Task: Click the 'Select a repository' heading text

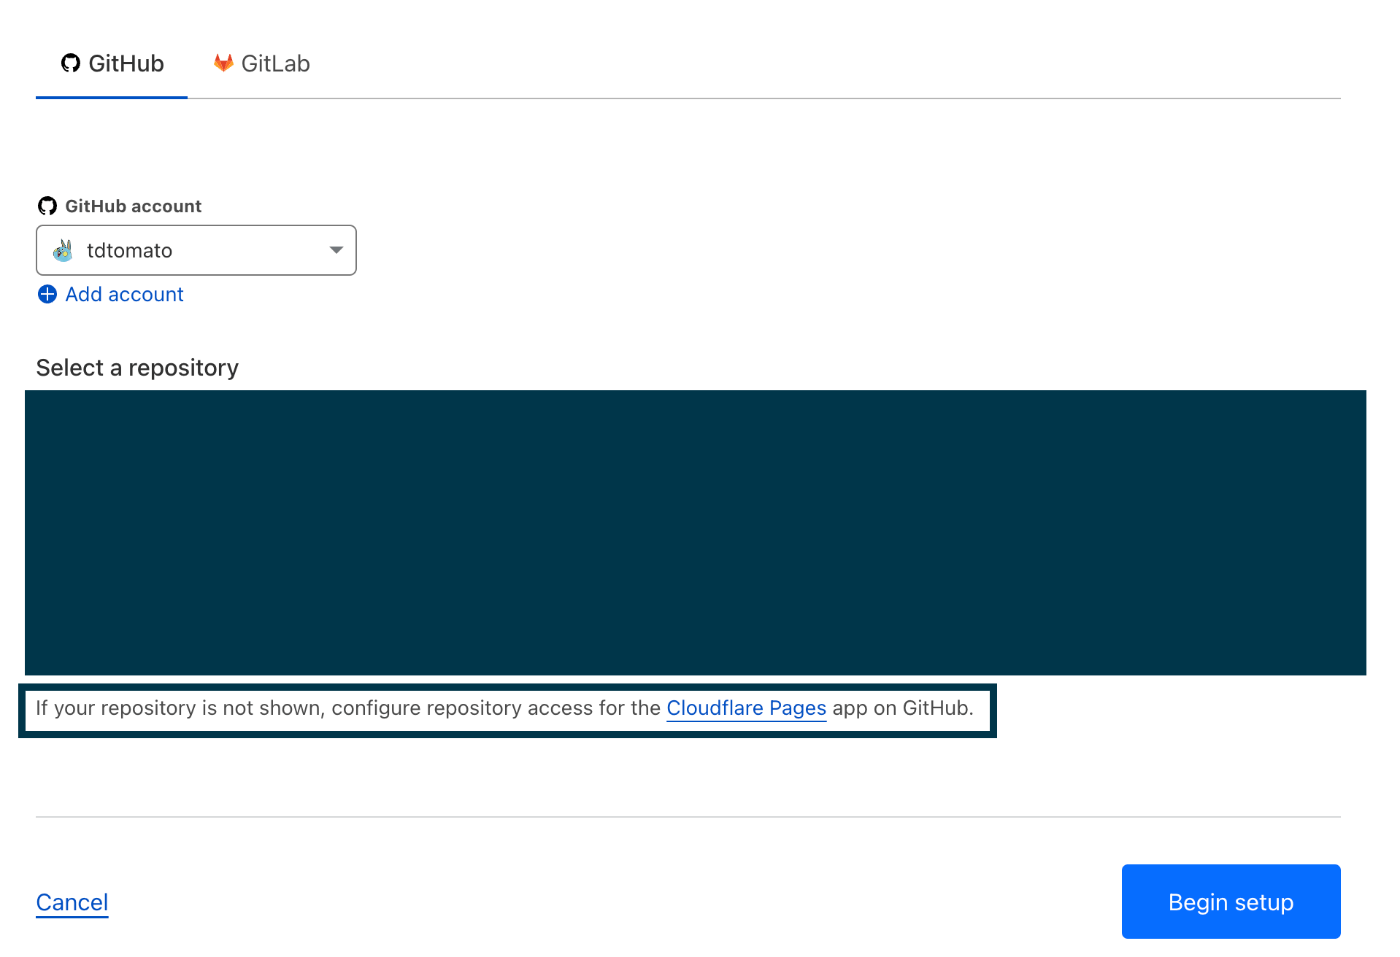Action: click(x=137, y=368)
